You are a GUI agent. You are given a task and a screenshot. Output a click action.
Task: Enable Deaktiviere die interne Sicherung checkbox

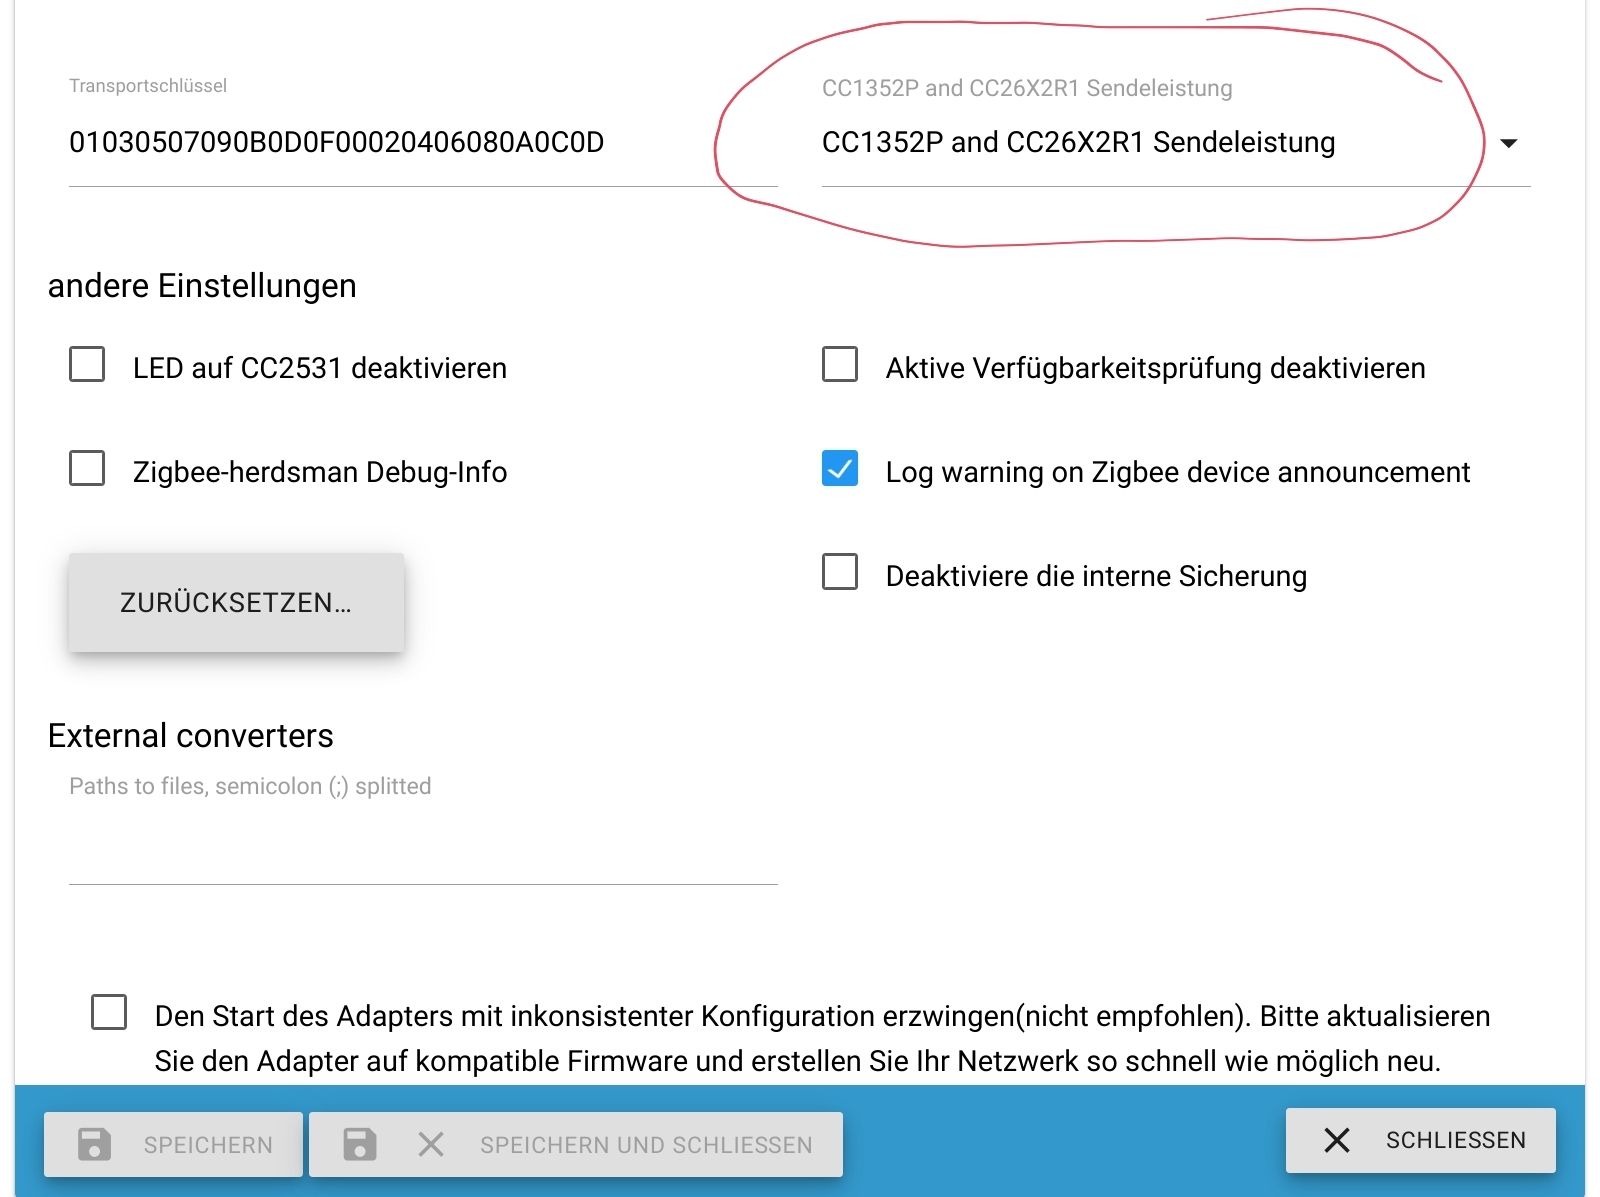[840, 572]
